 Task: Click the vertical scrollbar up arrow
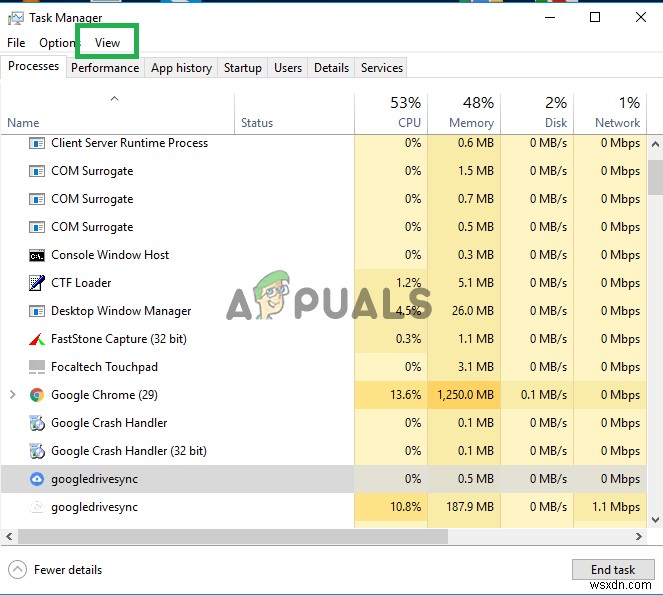pyautogui.click(x=655, y=145)
